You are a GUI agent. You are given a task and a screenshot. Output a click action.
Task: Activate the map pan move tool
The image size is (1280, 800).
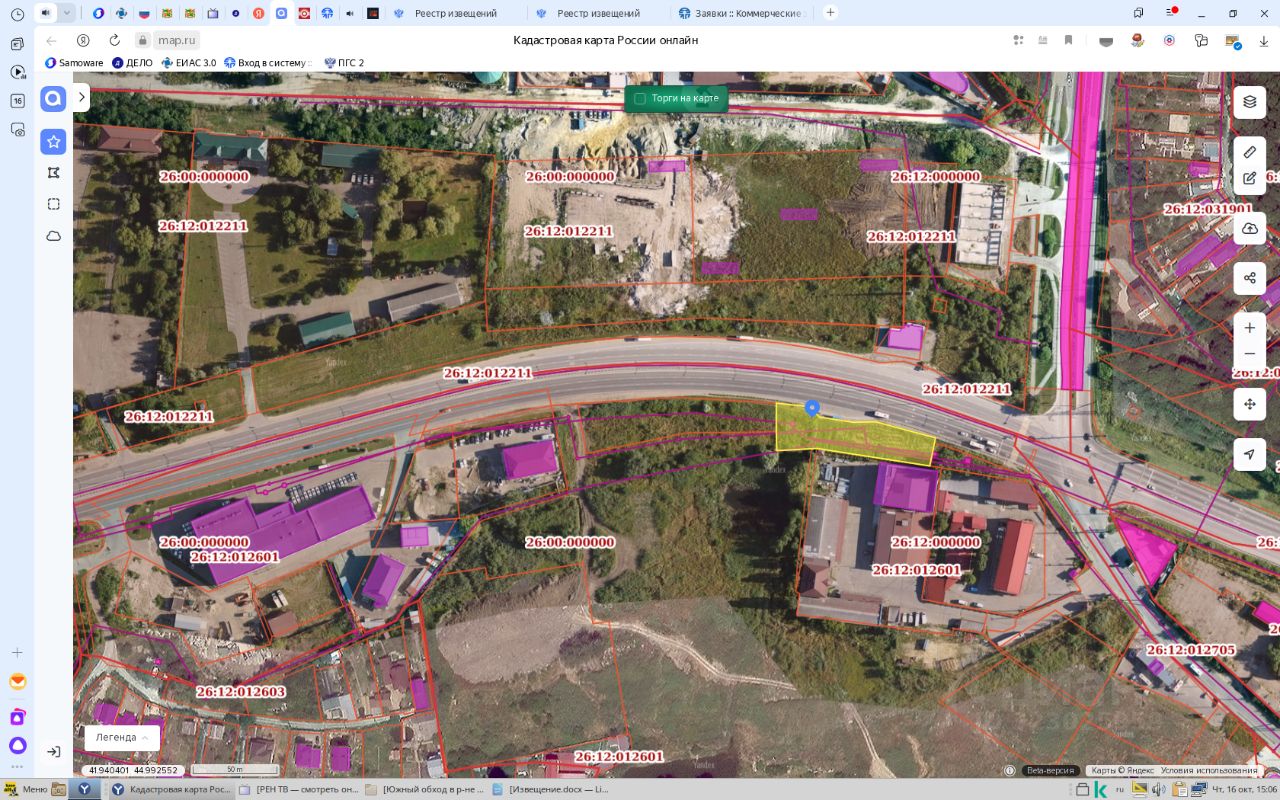click(1249, 404)
